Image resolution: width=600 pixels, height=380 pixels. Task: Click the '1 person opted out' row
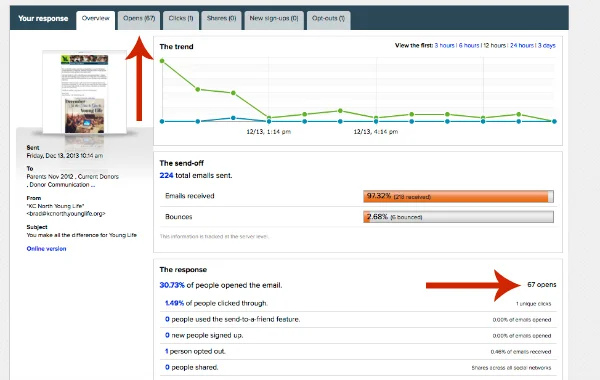(358, 351)
